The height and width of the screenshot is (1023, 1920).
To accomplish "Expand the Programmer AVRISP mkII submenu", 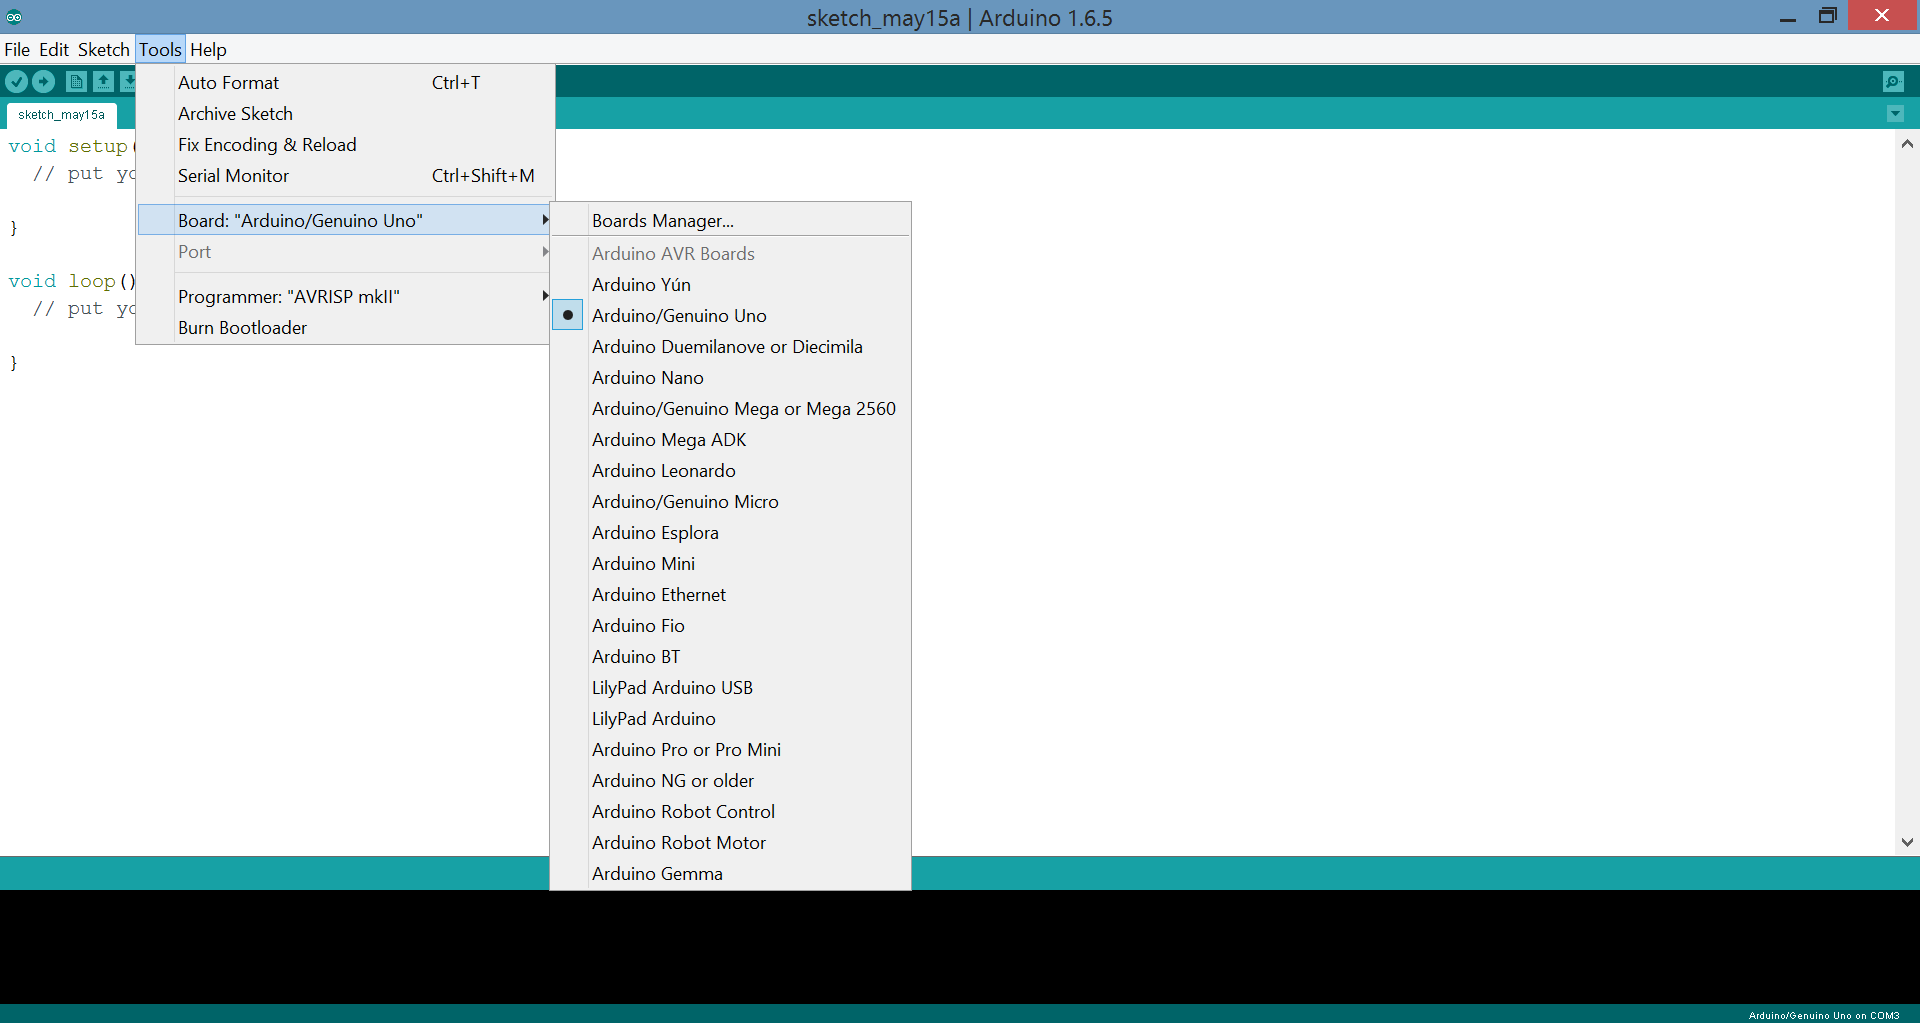I will click(x=345, y=297).
